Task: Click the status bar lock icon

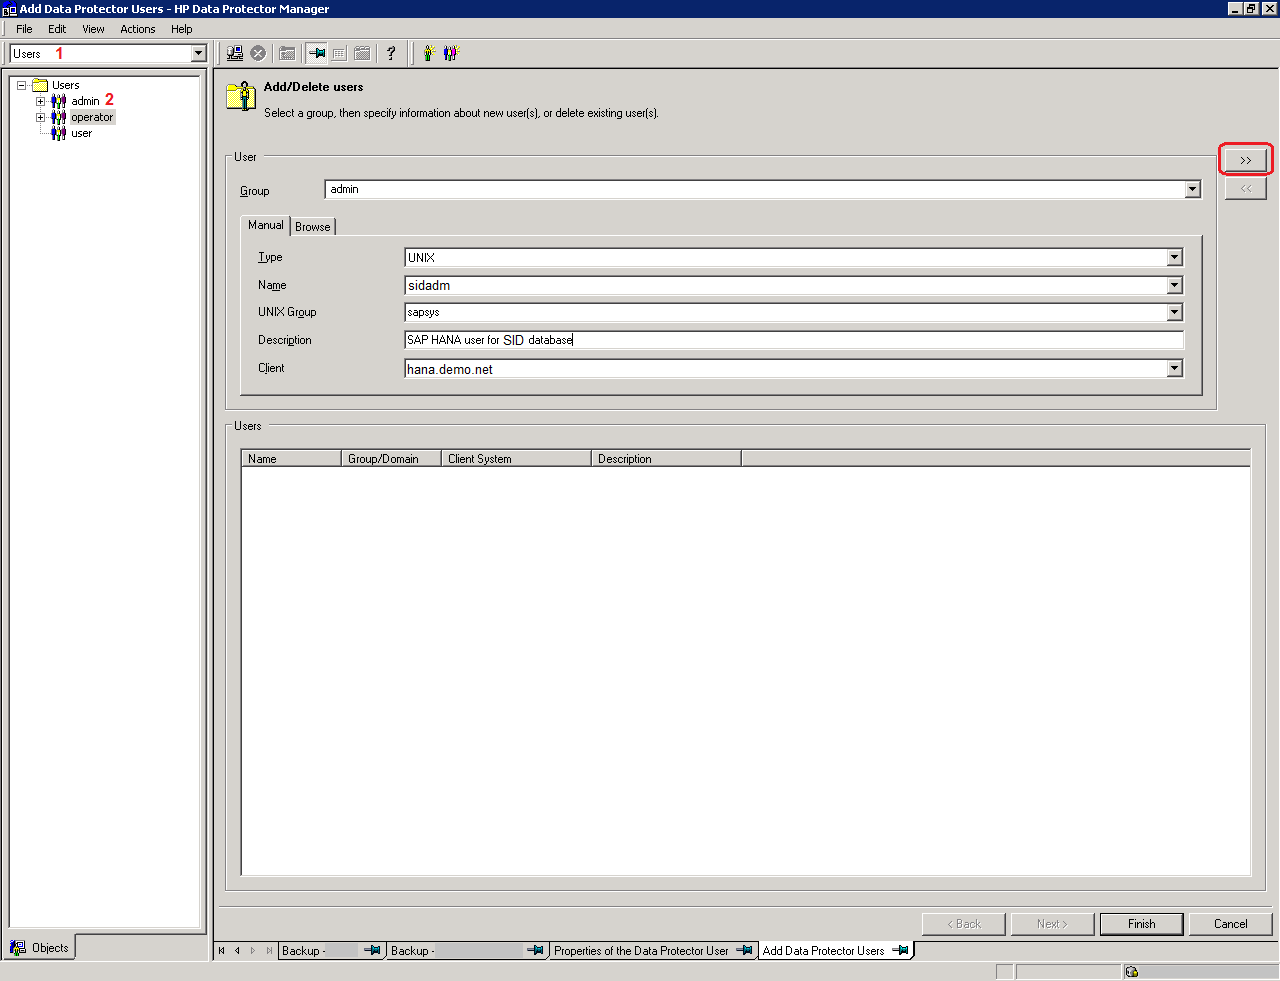Action: coord(1131,971)
